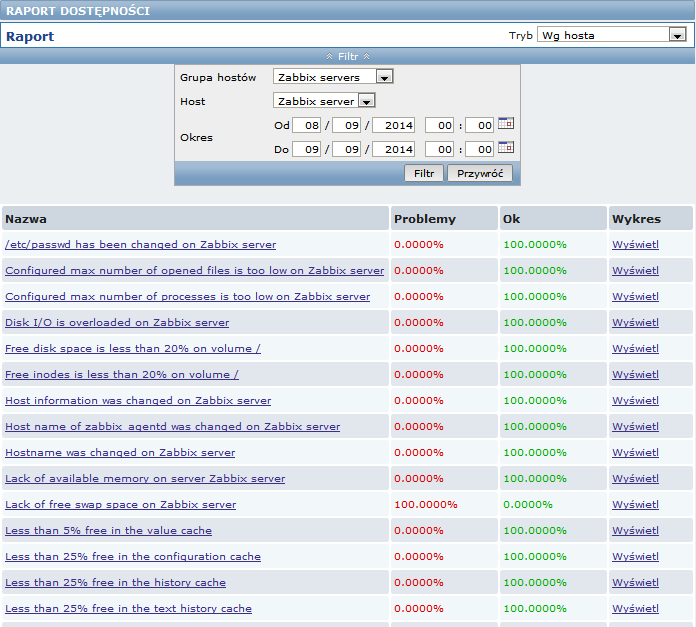This screenshot has height=627, width=696.
Task: Open Disk I/O is overloaded trigger
Action: click(x=117, y=323)
